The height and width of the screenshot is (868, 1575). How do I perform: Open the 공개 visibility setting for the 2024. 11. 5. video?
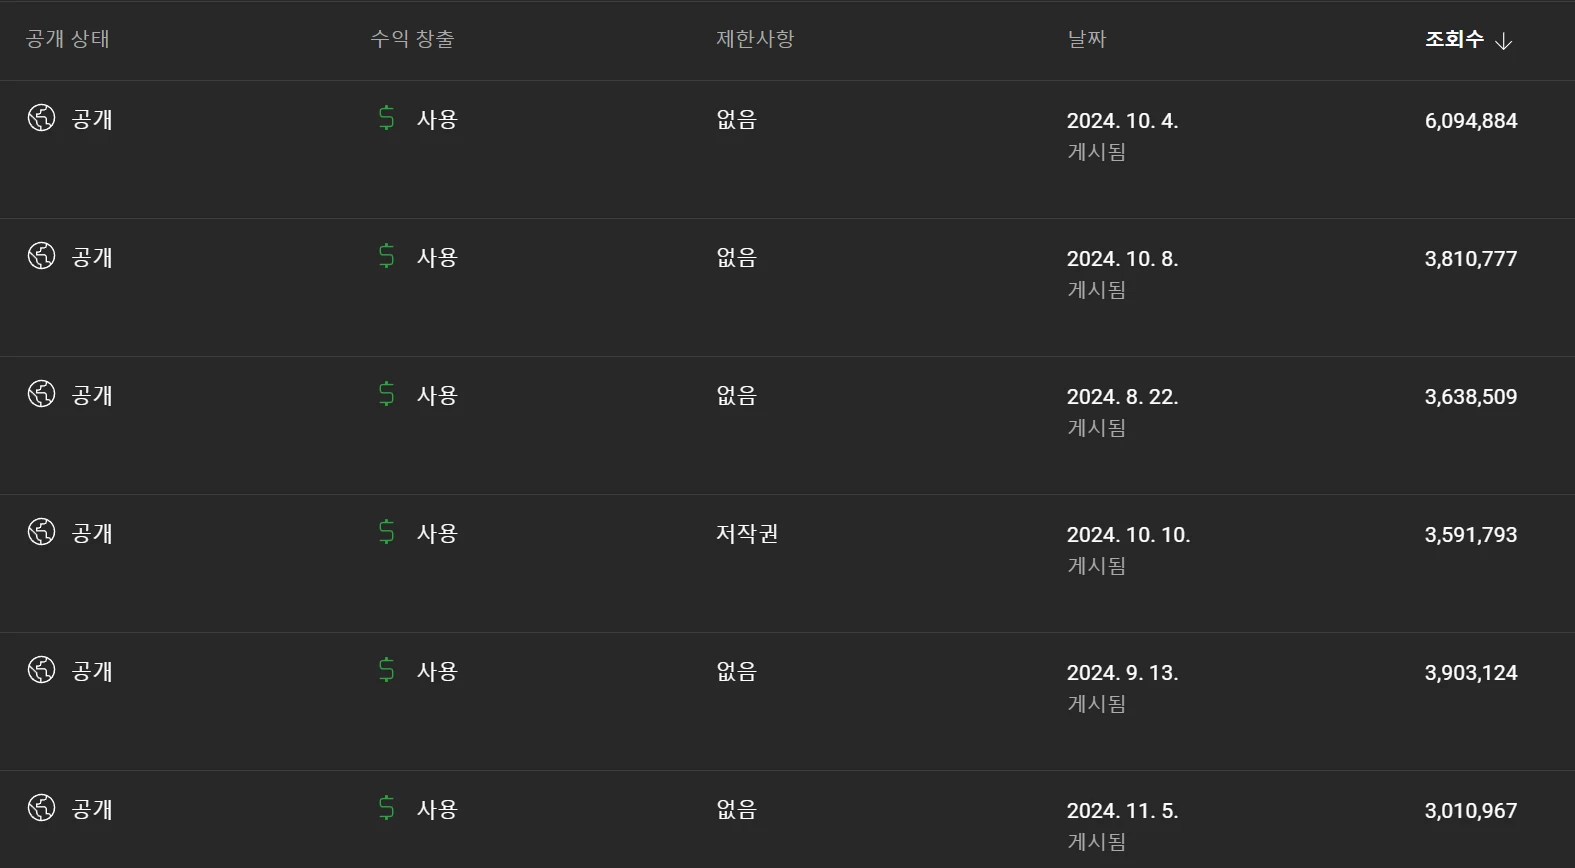pyautogui.click(x=92, y=809)
